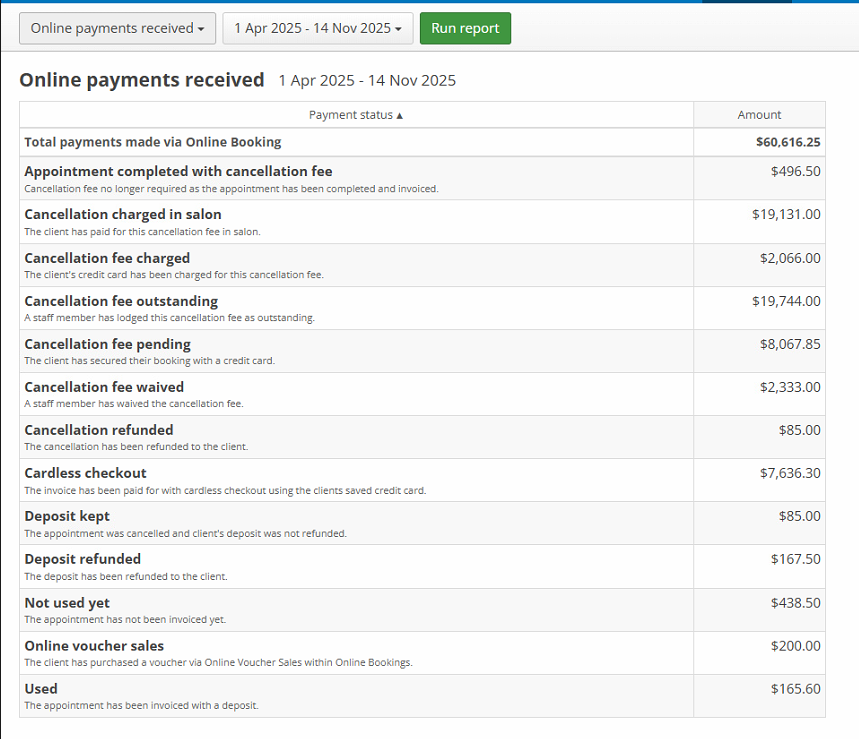Select the Cancellation refunded title

point(99,430)
